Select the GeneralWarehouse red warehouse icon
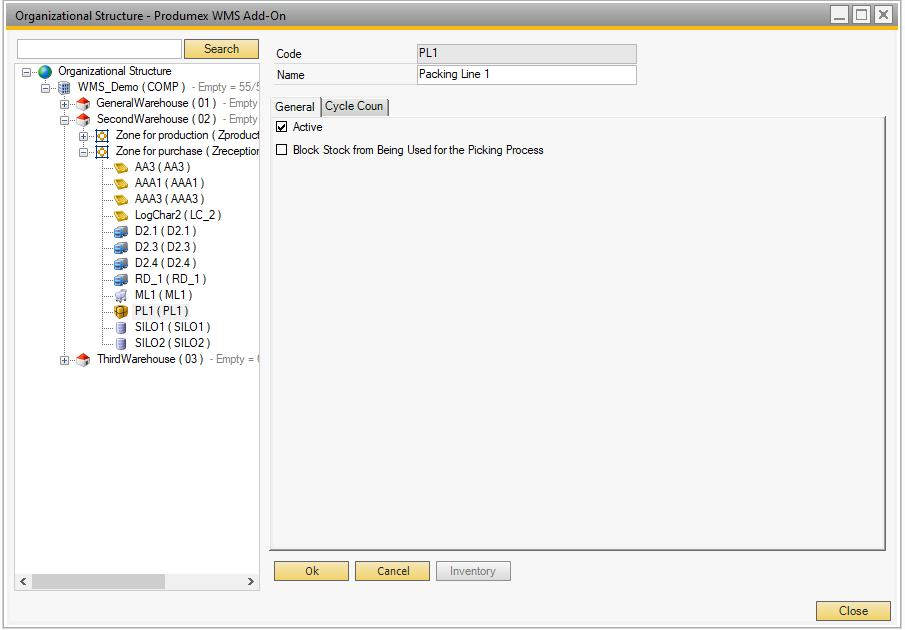The height and width of the screenshot is (630, 905). pyautogui.click(x=83, y=104)
